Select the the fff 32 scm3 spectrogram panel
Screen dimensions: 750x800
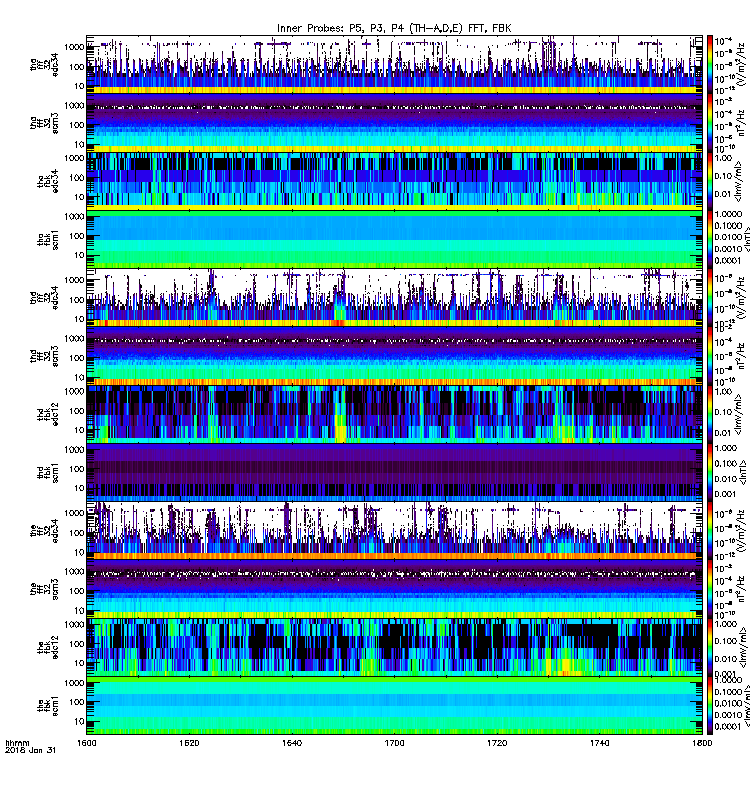tap(394, 589)
